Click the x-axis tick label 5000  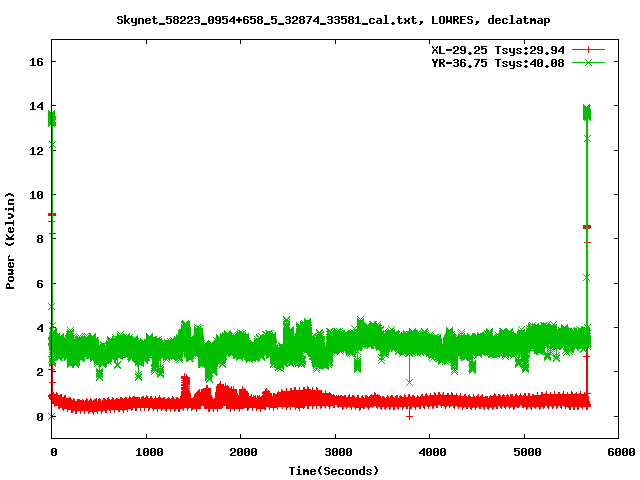point(527,452)
